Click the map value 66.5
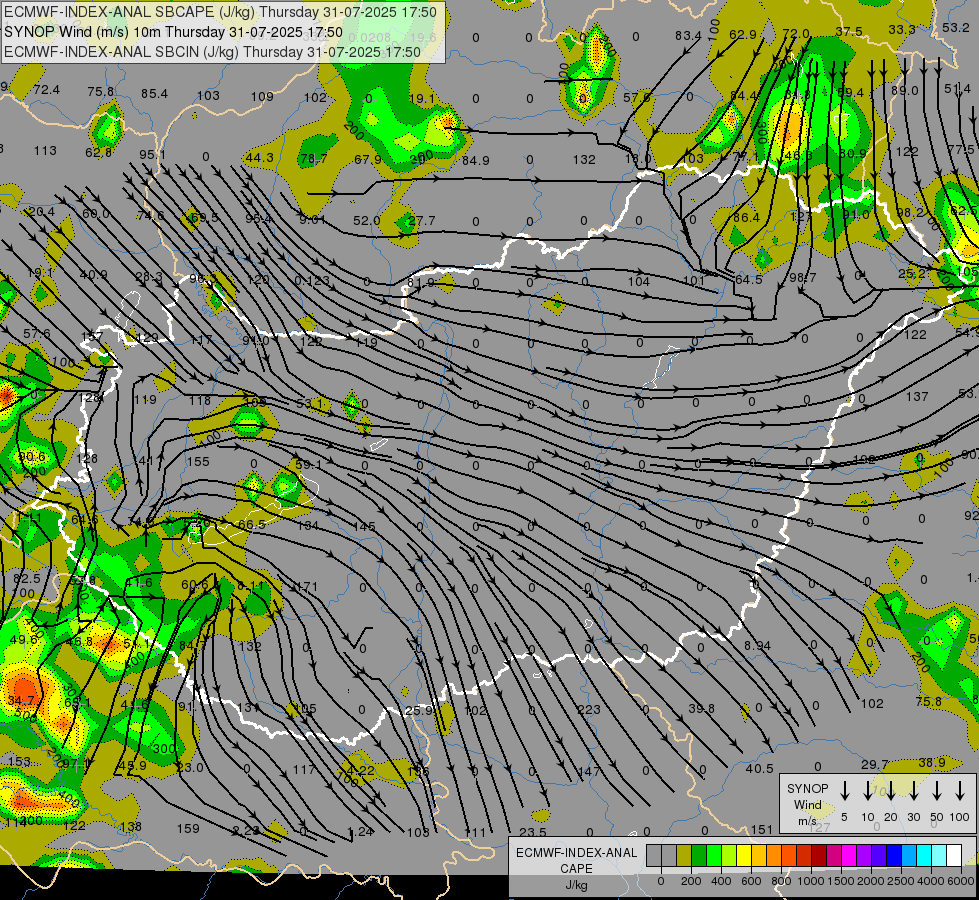The image size is (979, 900). click(x=252, y=524)
